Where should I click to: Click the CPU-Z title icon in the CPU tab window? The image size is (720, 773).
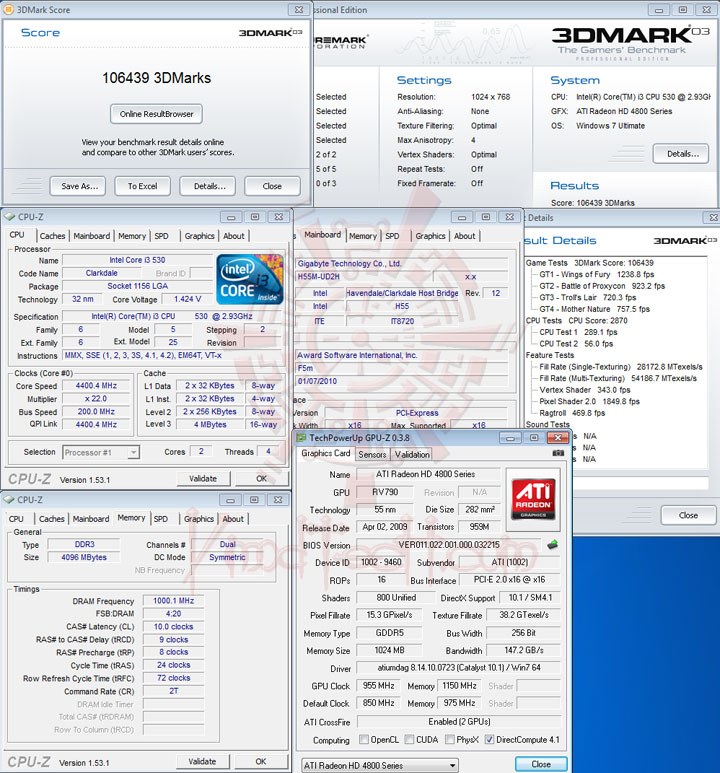point(9,217)
